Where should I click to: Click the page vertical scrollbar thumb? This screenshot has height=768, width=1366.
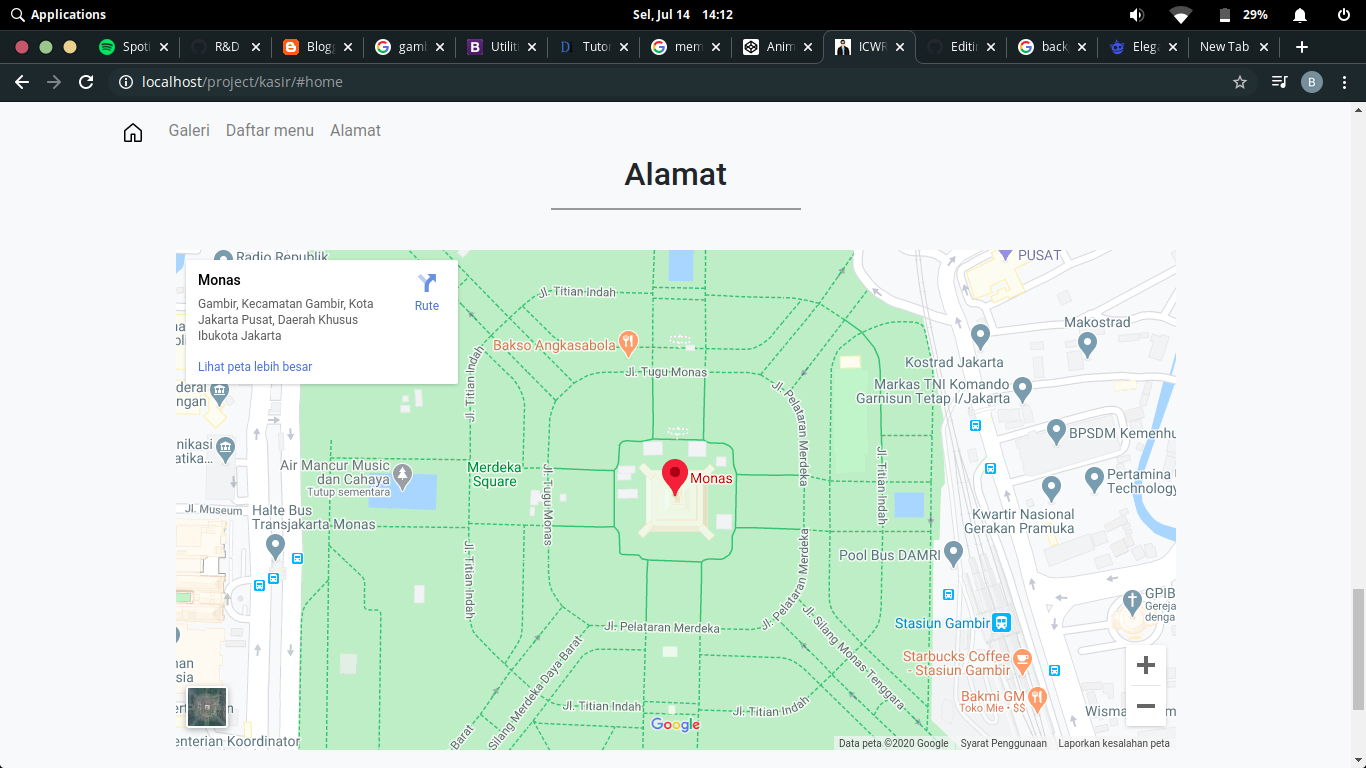(x=1358, y=649)
